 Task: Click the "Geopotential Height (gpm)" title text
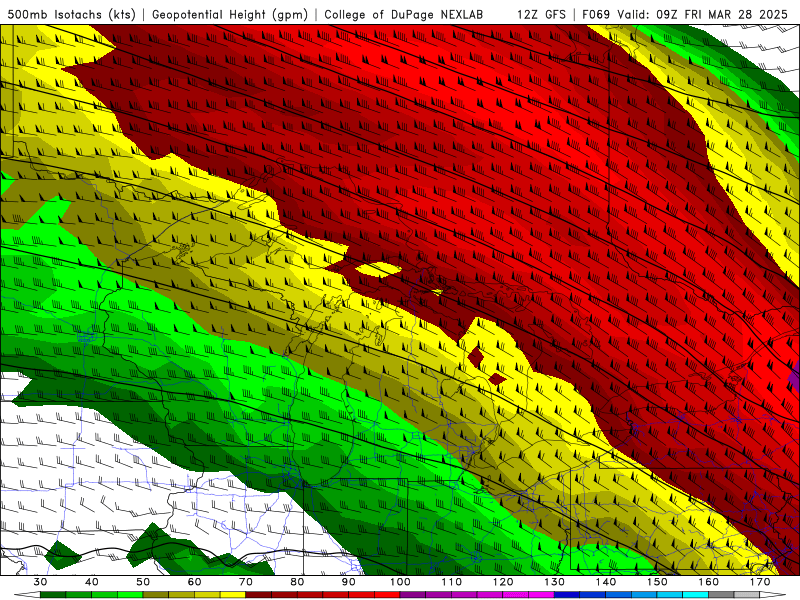tap(230, 14)
